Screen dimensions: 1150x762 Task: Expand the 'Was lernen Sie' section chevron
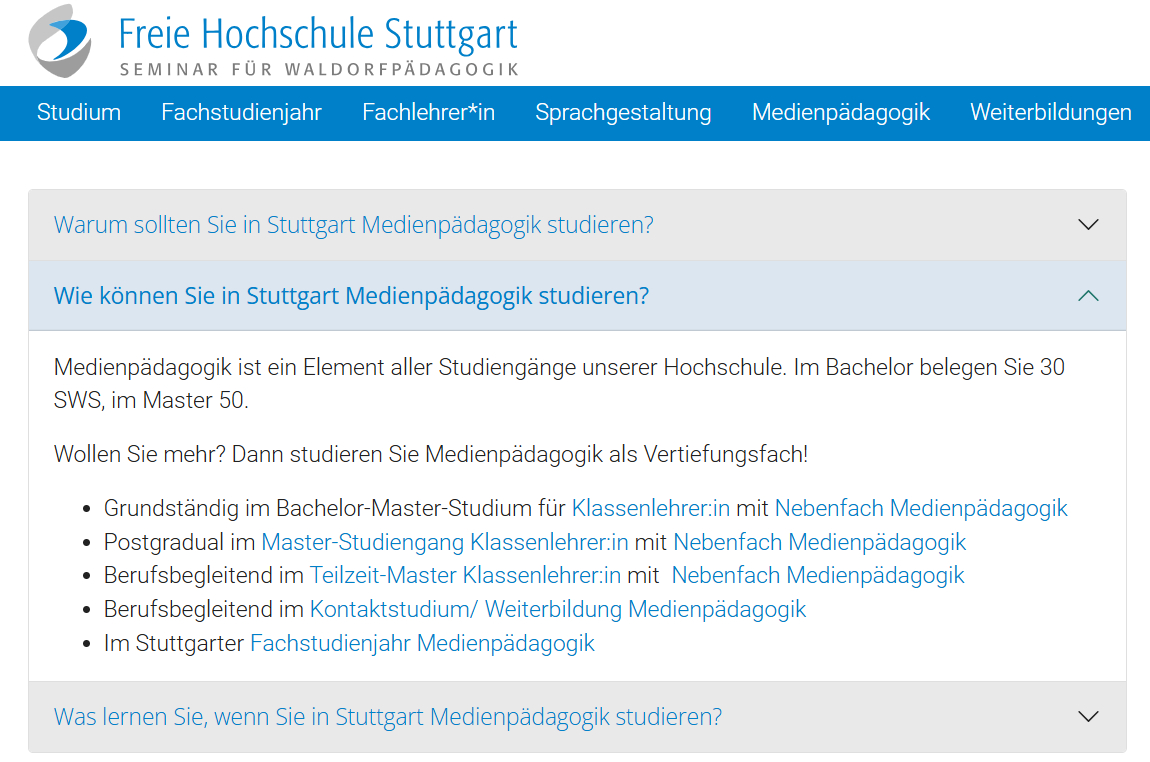coord(1089,717)
